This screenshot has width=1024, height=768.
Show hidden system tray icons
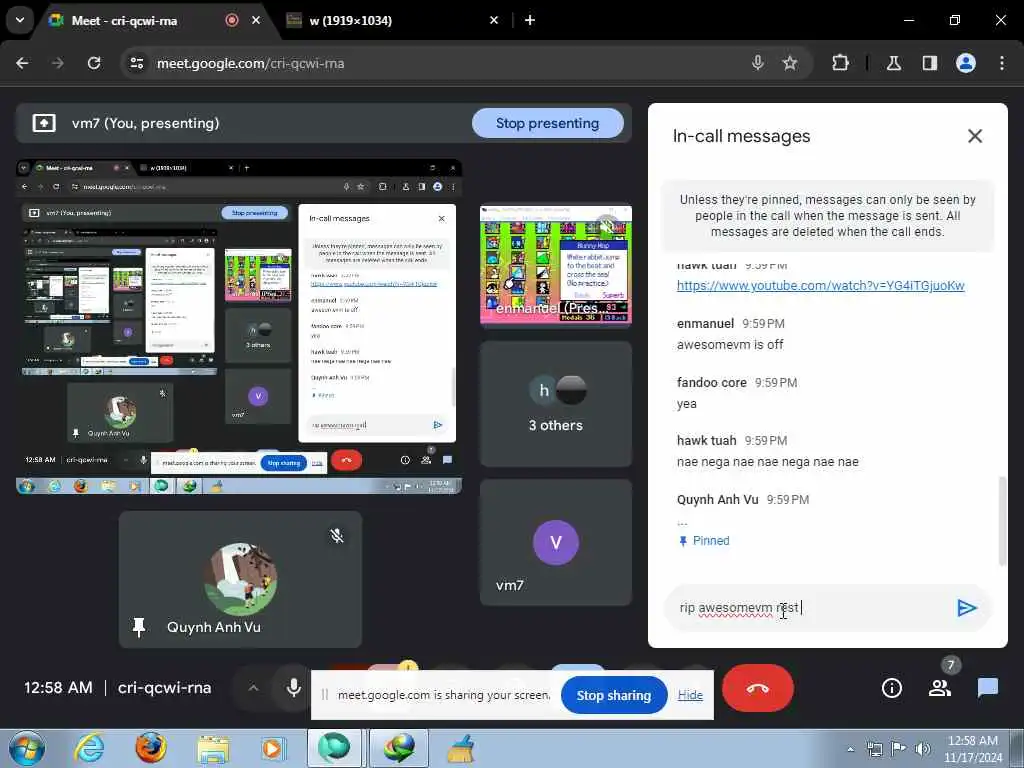point(850,749)
